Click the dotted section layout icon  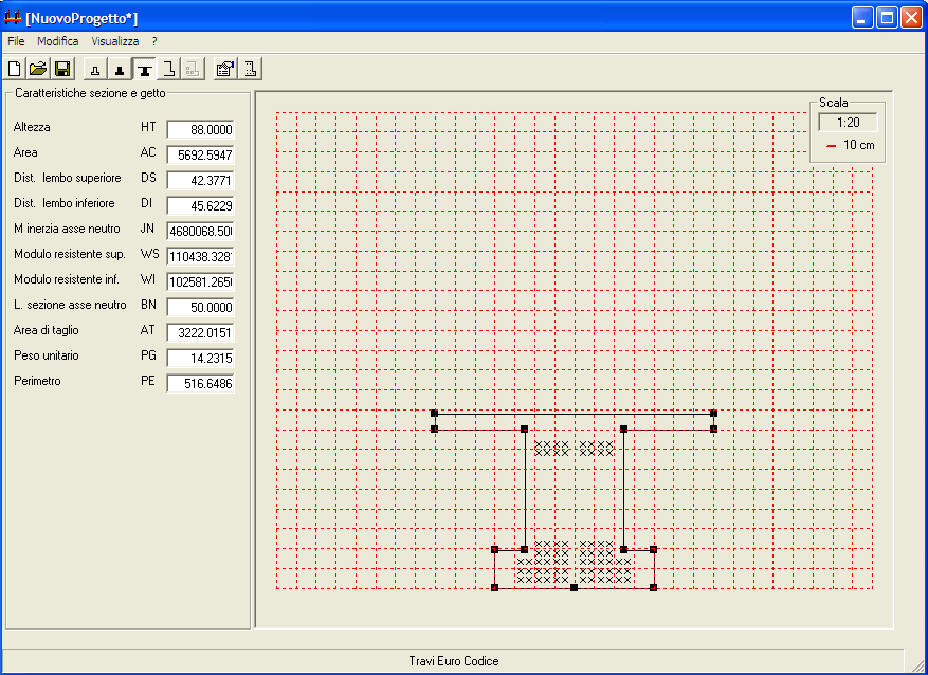250,69
